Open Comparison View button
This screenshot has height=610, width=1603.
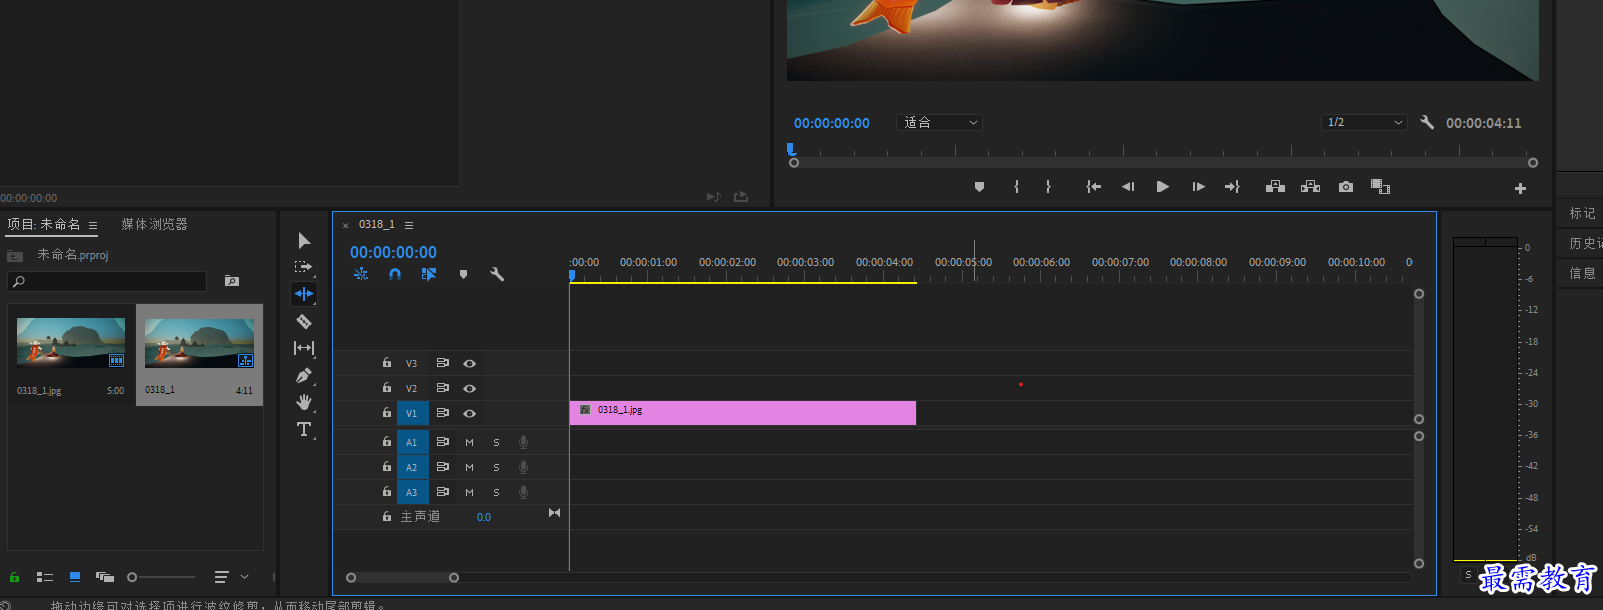[1380, 187]
